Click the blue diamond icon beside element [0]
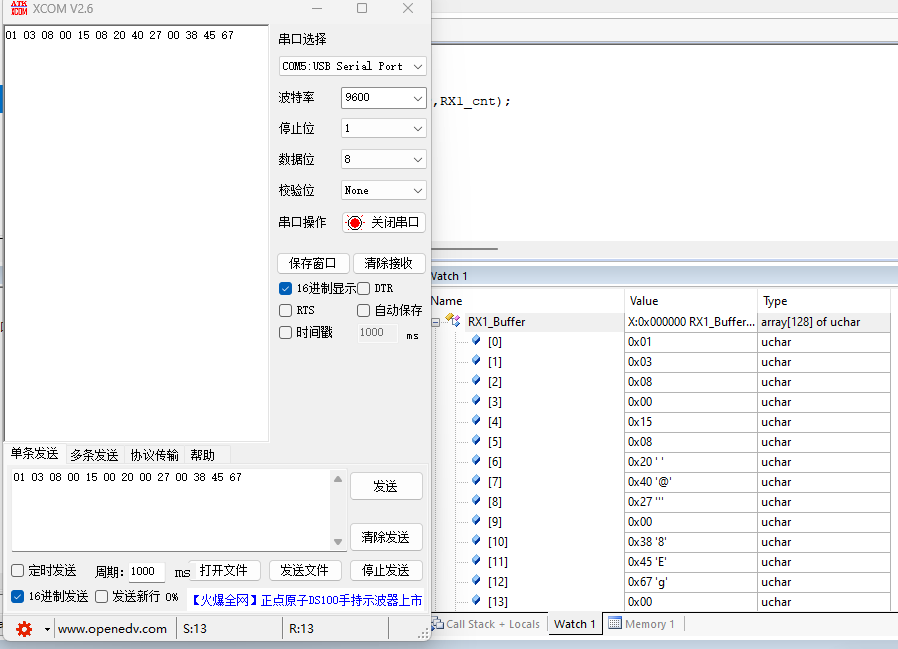Screen dimensions: 898x649 (x=476, y=341)
